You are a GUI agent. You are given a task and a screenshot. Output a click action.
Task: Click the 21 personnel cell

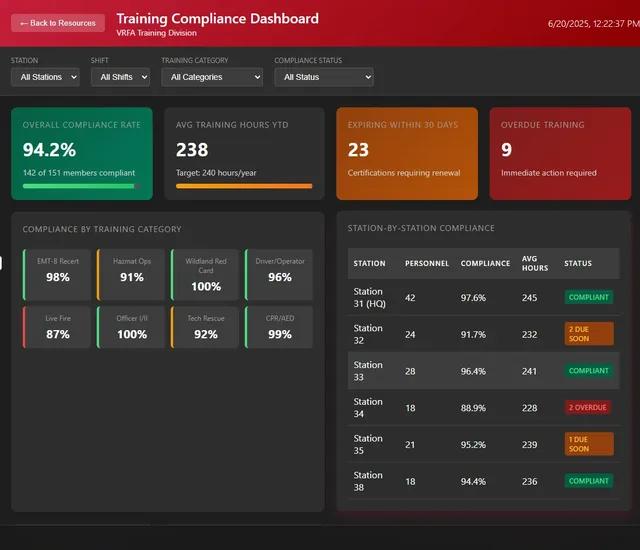[x=410, y=445]
